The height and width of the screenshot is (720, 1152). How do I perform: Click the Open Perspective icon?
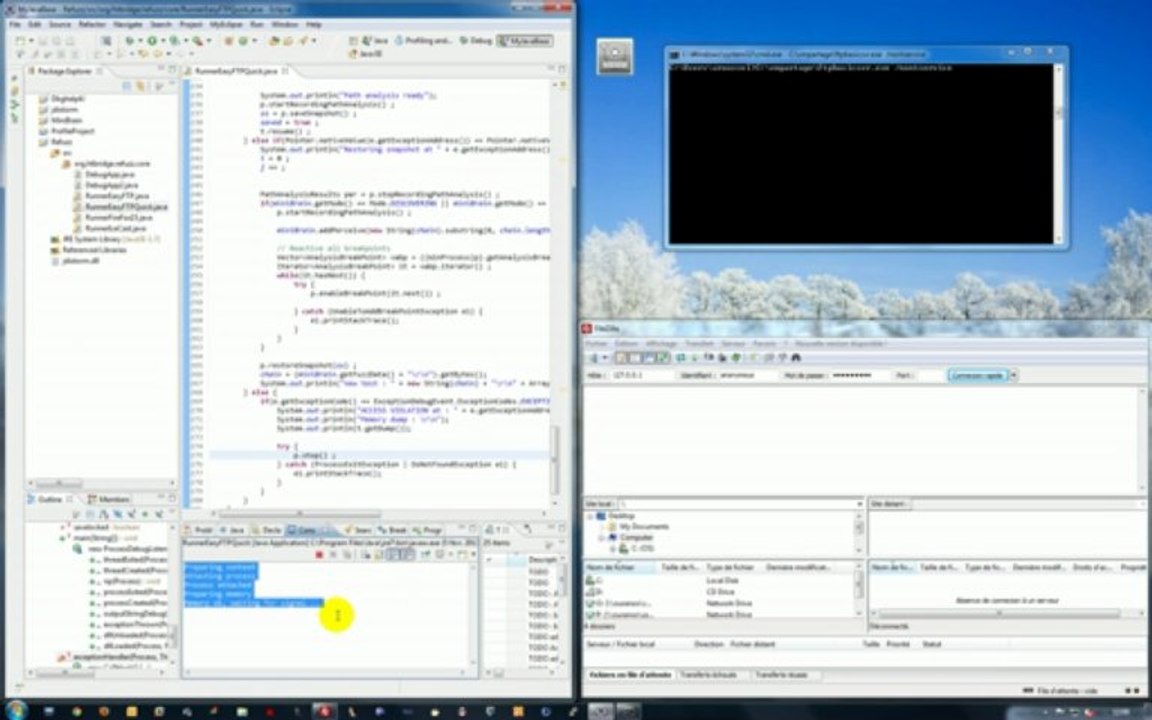pos(354,41)
